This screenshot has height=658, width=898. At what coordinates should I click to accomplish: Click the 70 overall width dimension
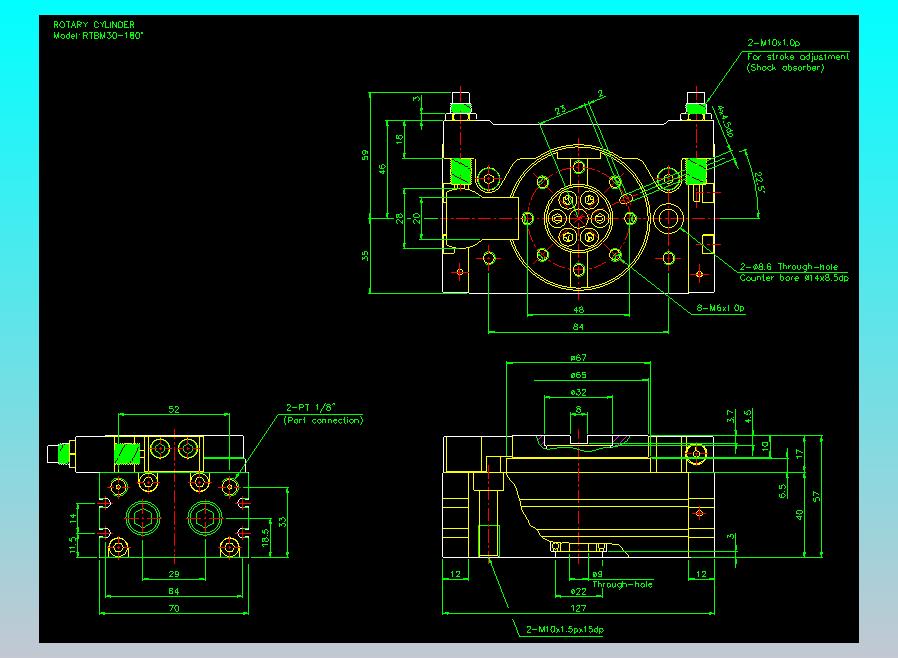click(x=174, y=608)
